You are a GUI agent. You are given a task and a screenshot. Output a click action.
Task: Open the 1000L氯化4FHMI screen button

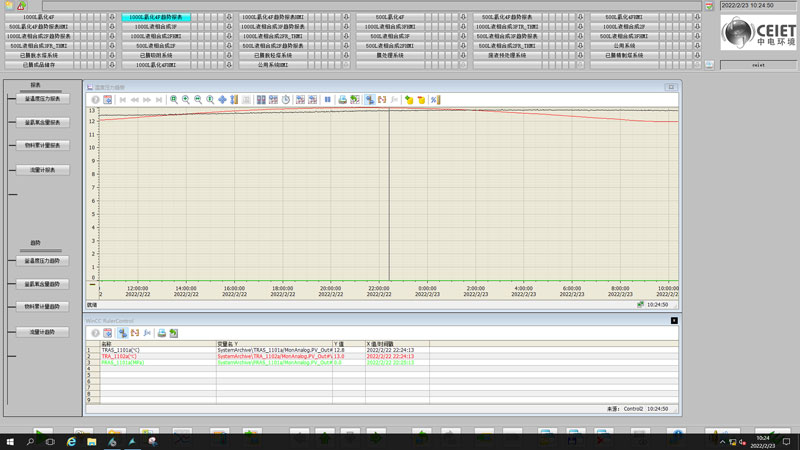click(156, 65)
